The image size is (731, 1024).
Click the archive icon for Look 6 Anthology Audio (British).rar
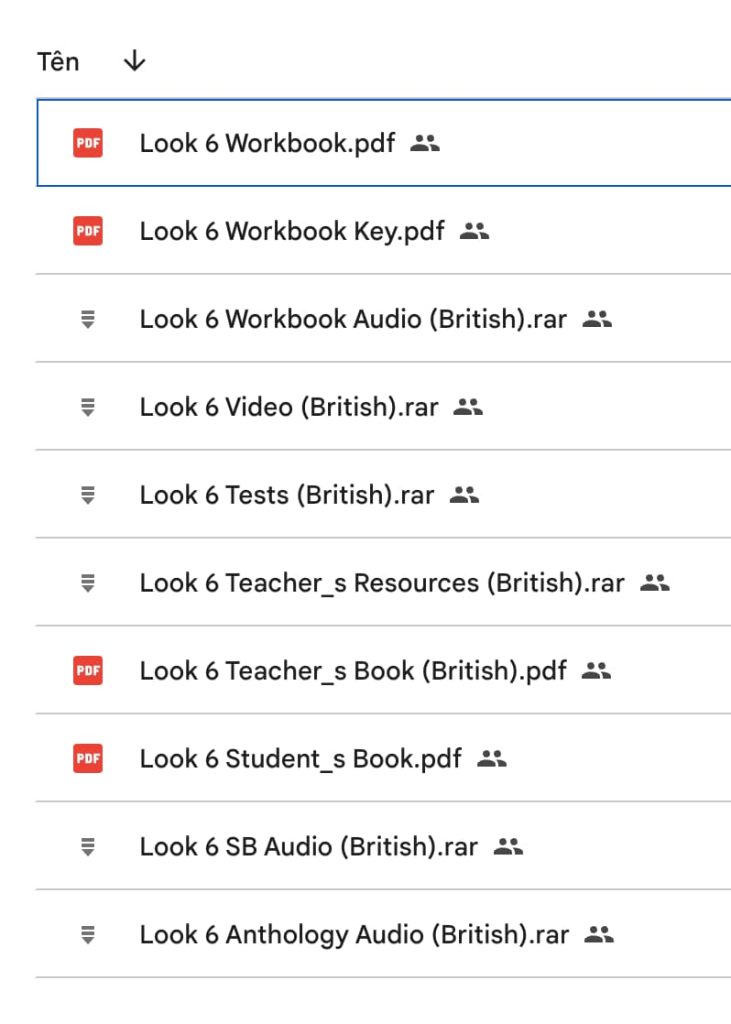click(x=89, y=935)
